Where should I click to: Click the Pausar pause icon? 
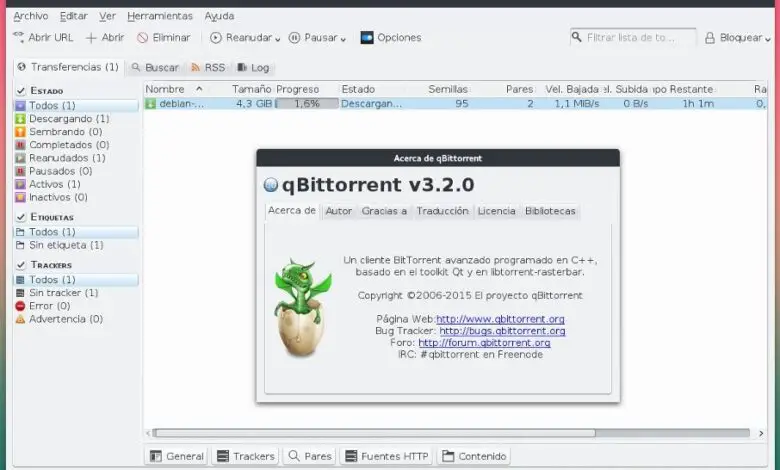(x=294, y=38)
